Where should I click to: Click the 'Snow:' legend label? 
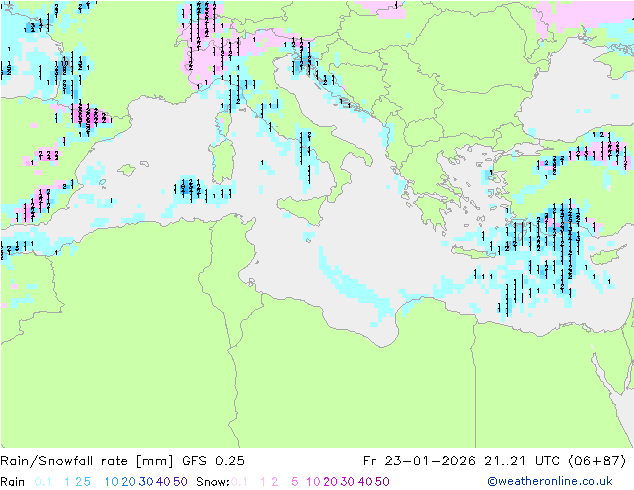click(213, 482)
